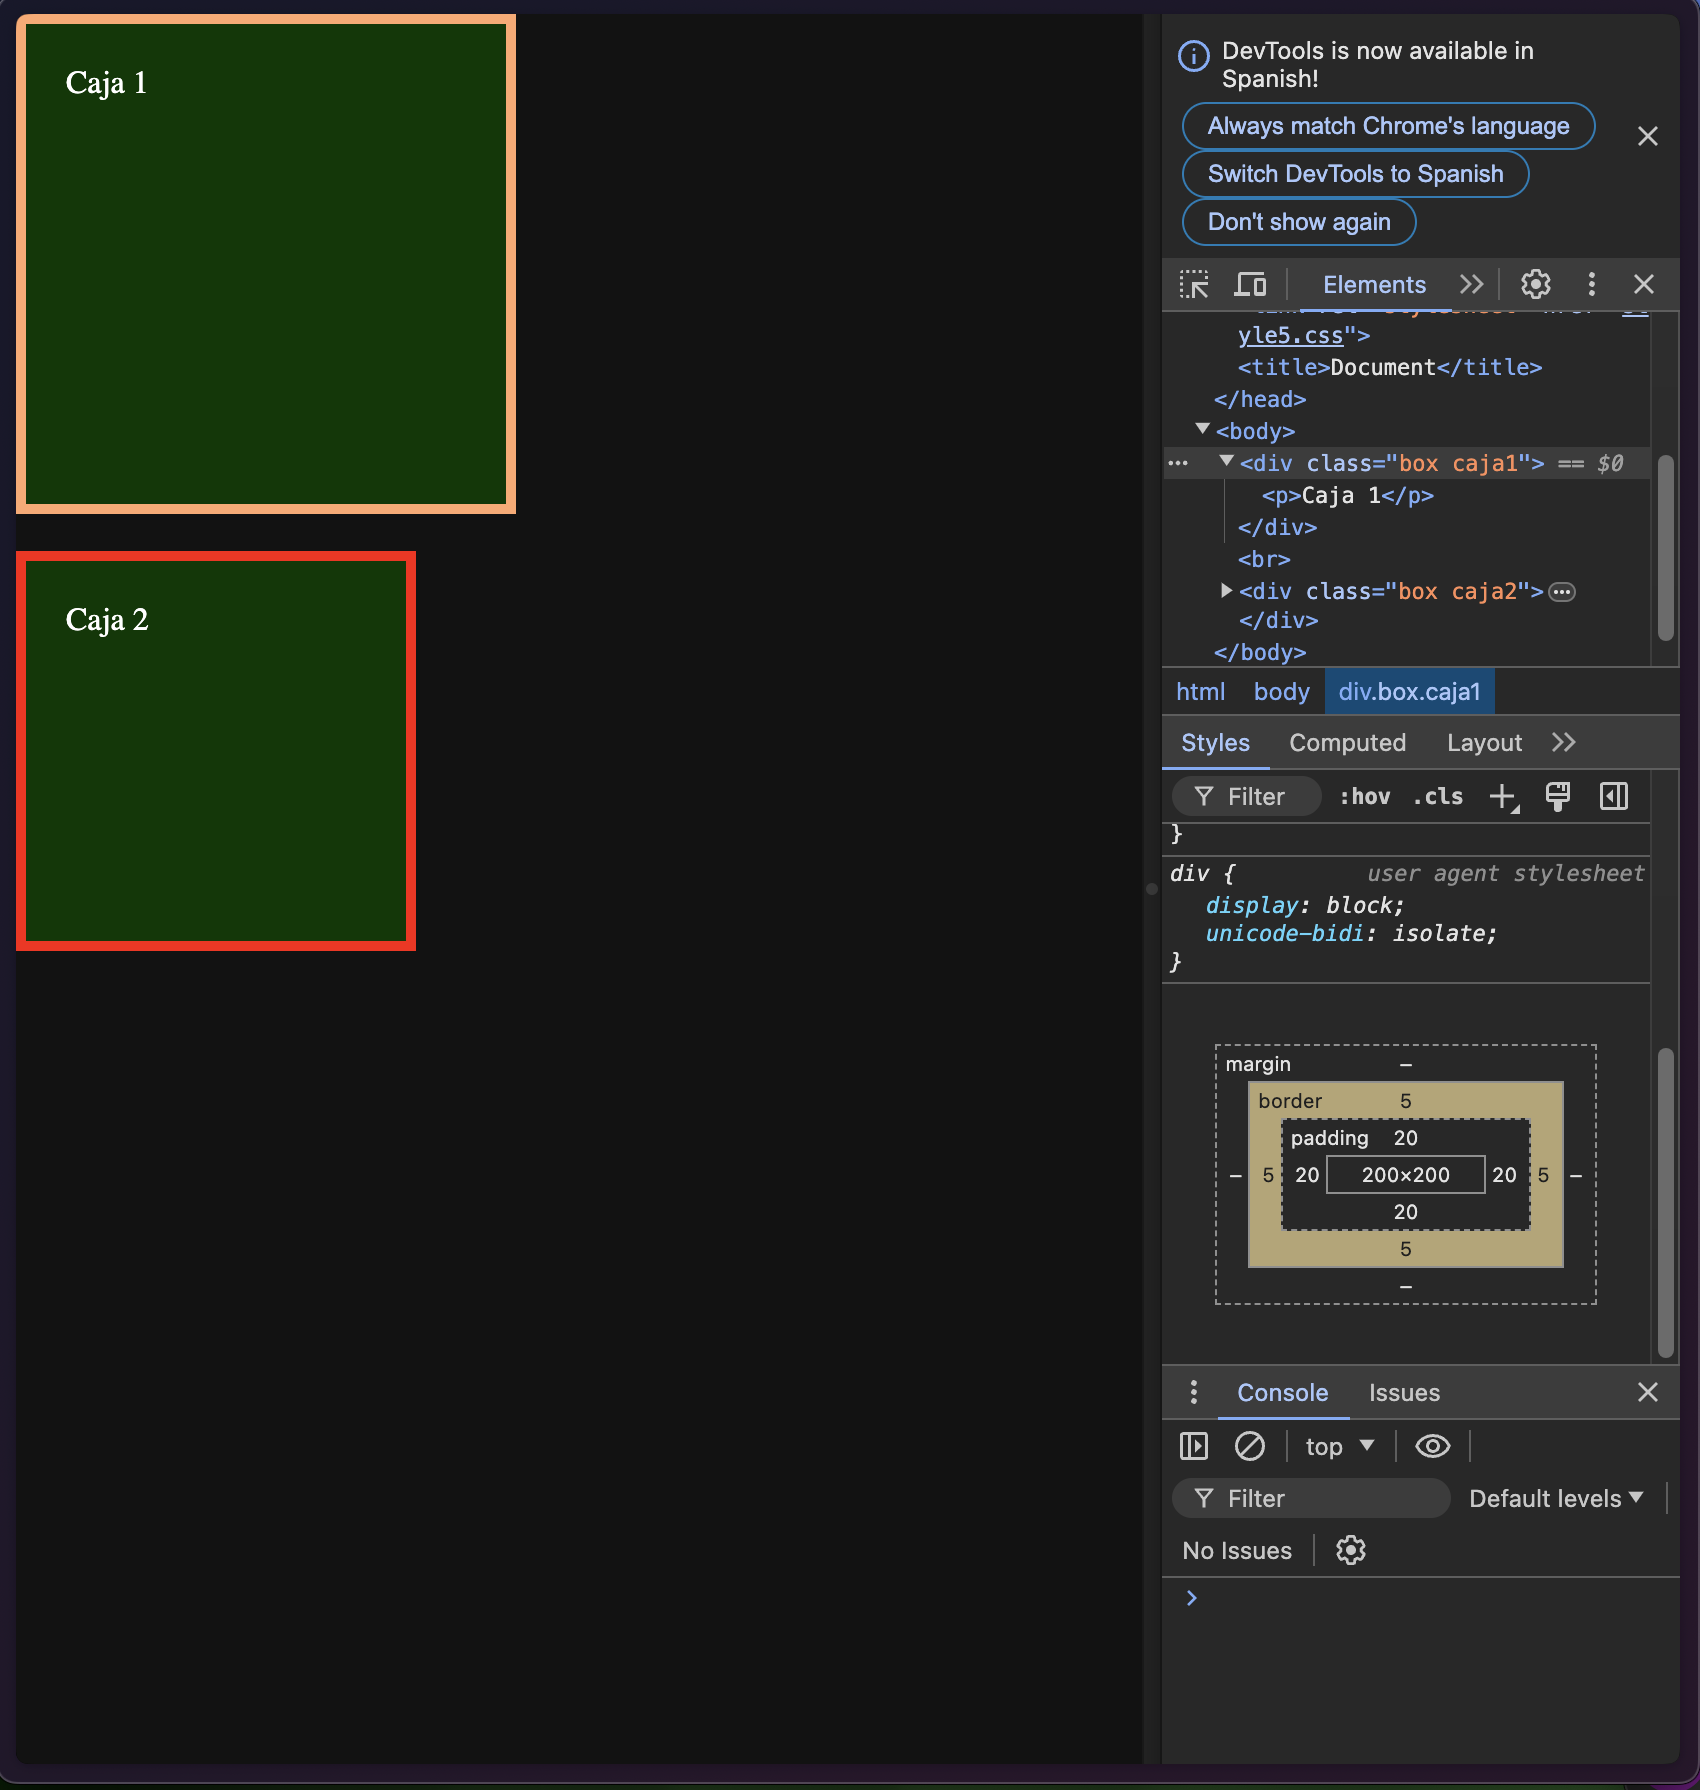The width and height of the screenshot is (1700, 1790).
Task: Open the Default levels dropdown
Action: point(1556,1499)
